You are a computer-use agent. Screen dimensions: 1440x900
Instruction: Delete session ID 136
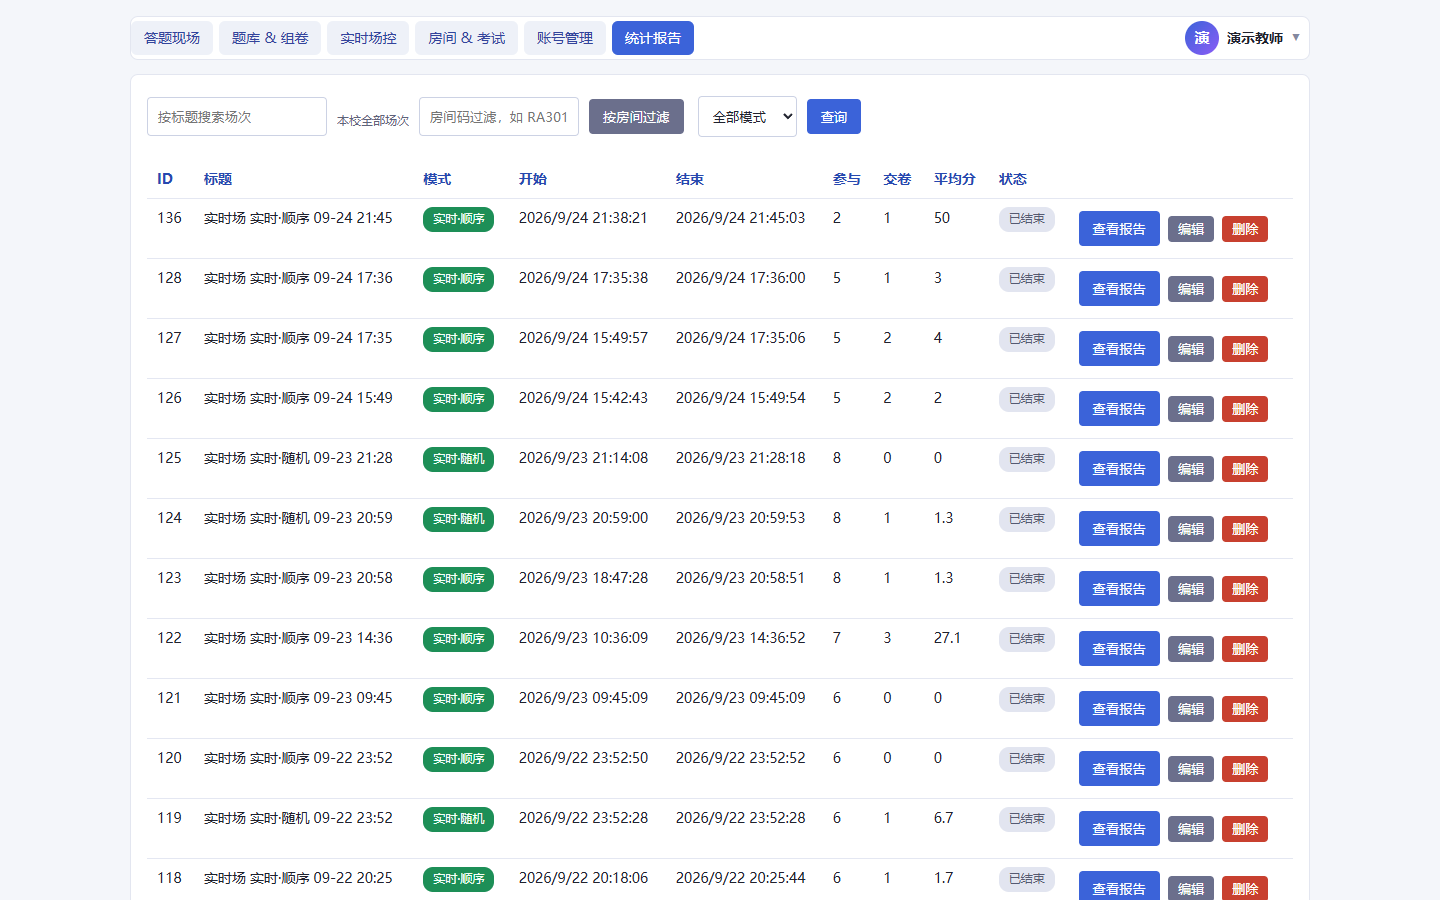coord(1245,229)
